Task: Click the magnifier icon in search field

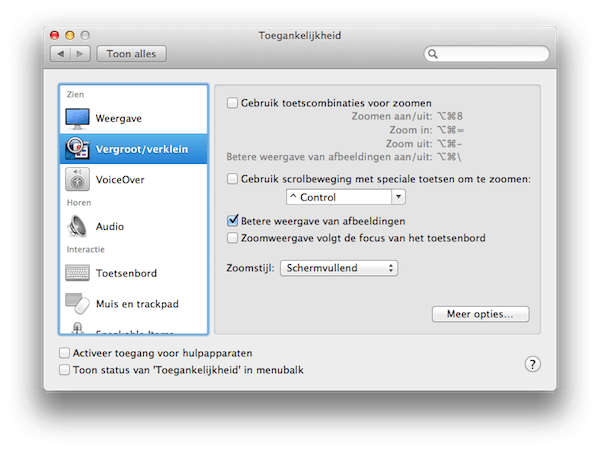Action: coord(433,54)
